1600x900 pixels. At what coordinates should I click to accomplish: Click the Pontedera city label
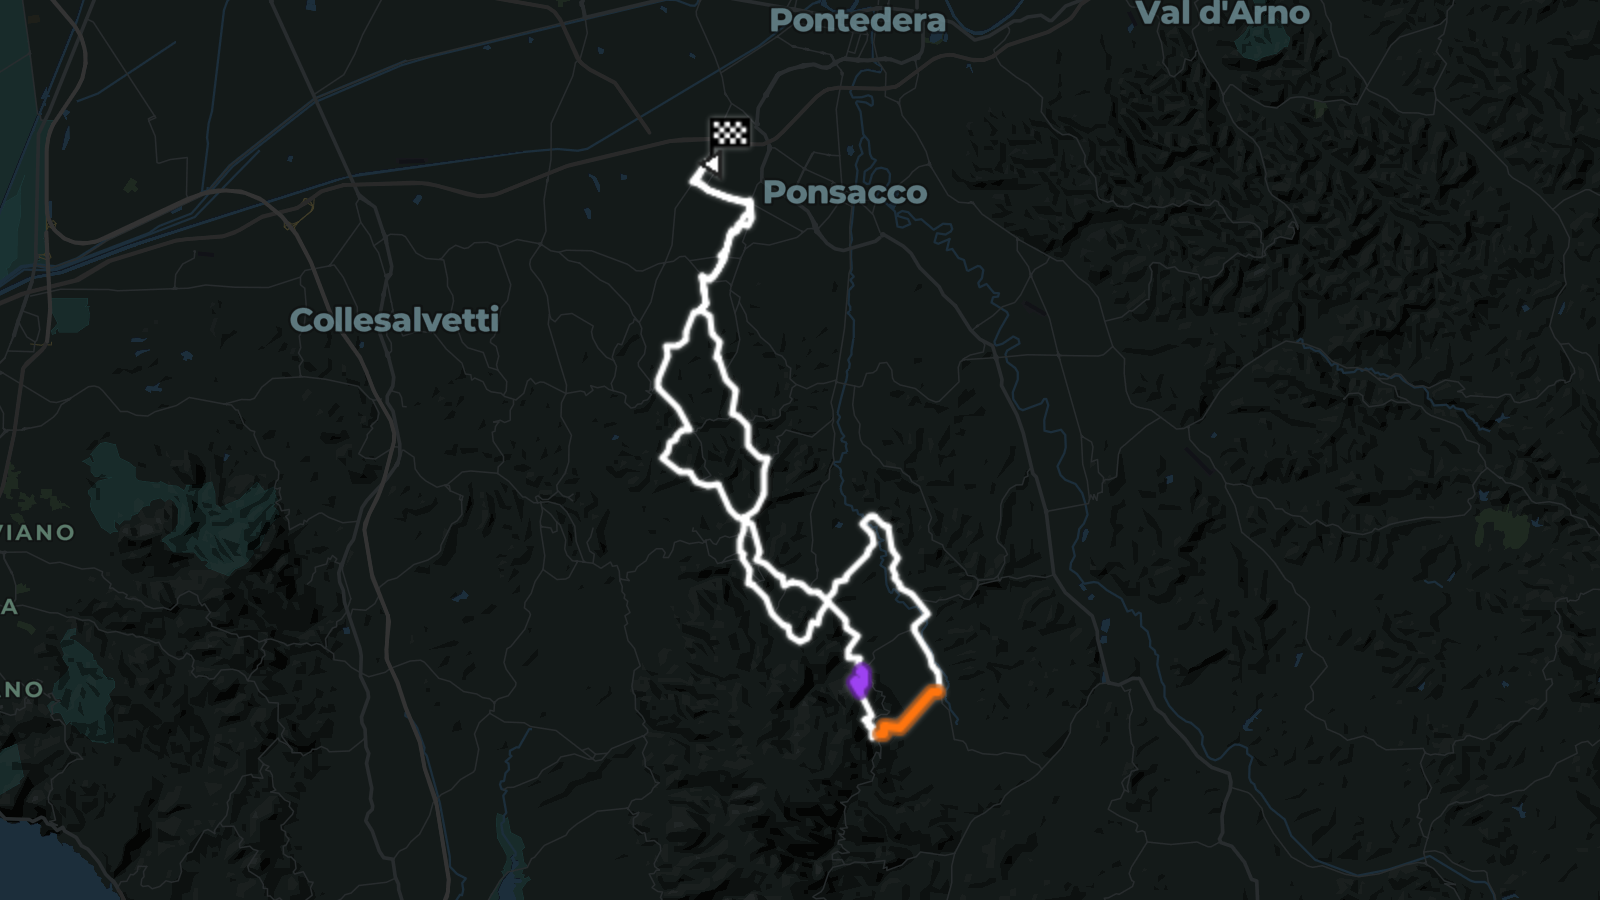857,20
